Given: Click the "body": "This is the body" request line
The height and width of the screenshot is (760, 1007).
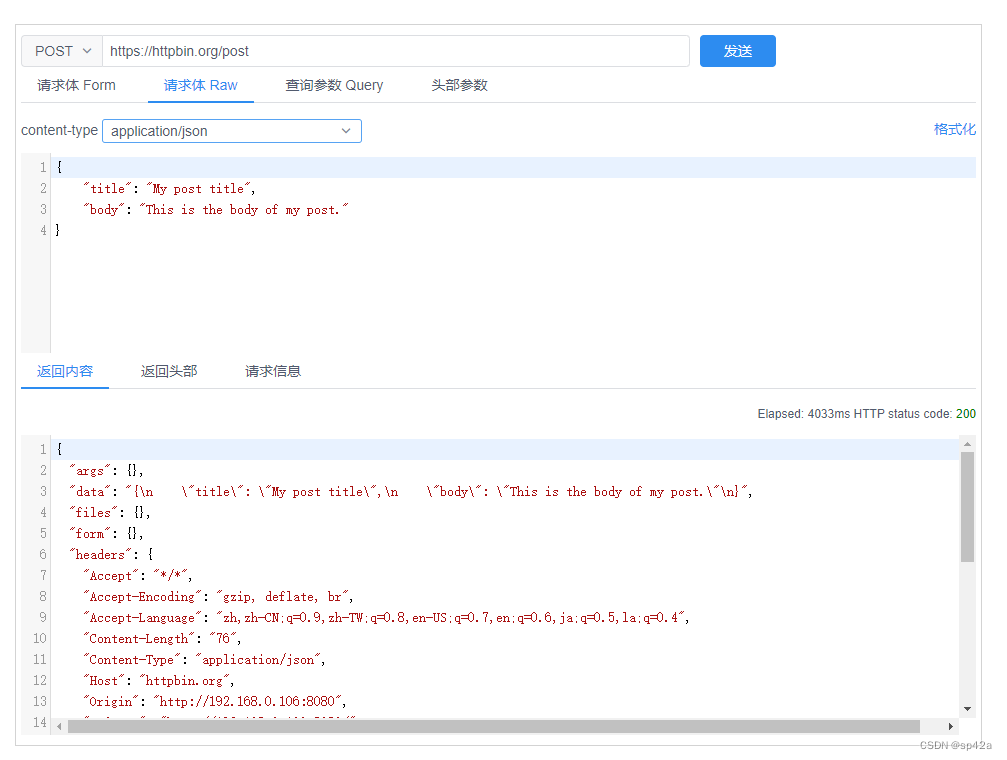Looking at the screenshot, I should (216, 209).
